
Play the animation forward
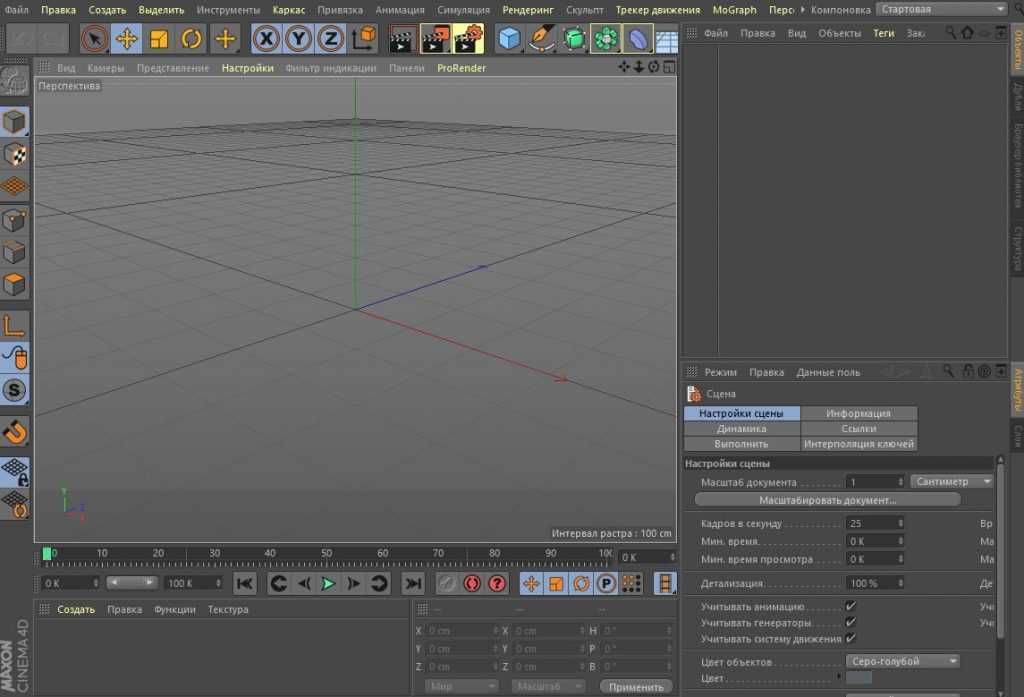coord(327,583)
